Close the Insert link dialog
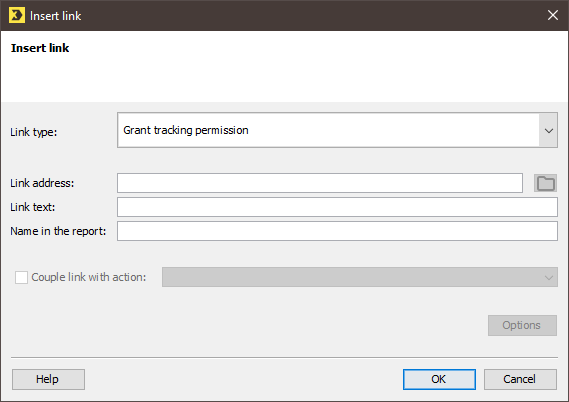This screenshot has width=569, height=402. point(553,15)
